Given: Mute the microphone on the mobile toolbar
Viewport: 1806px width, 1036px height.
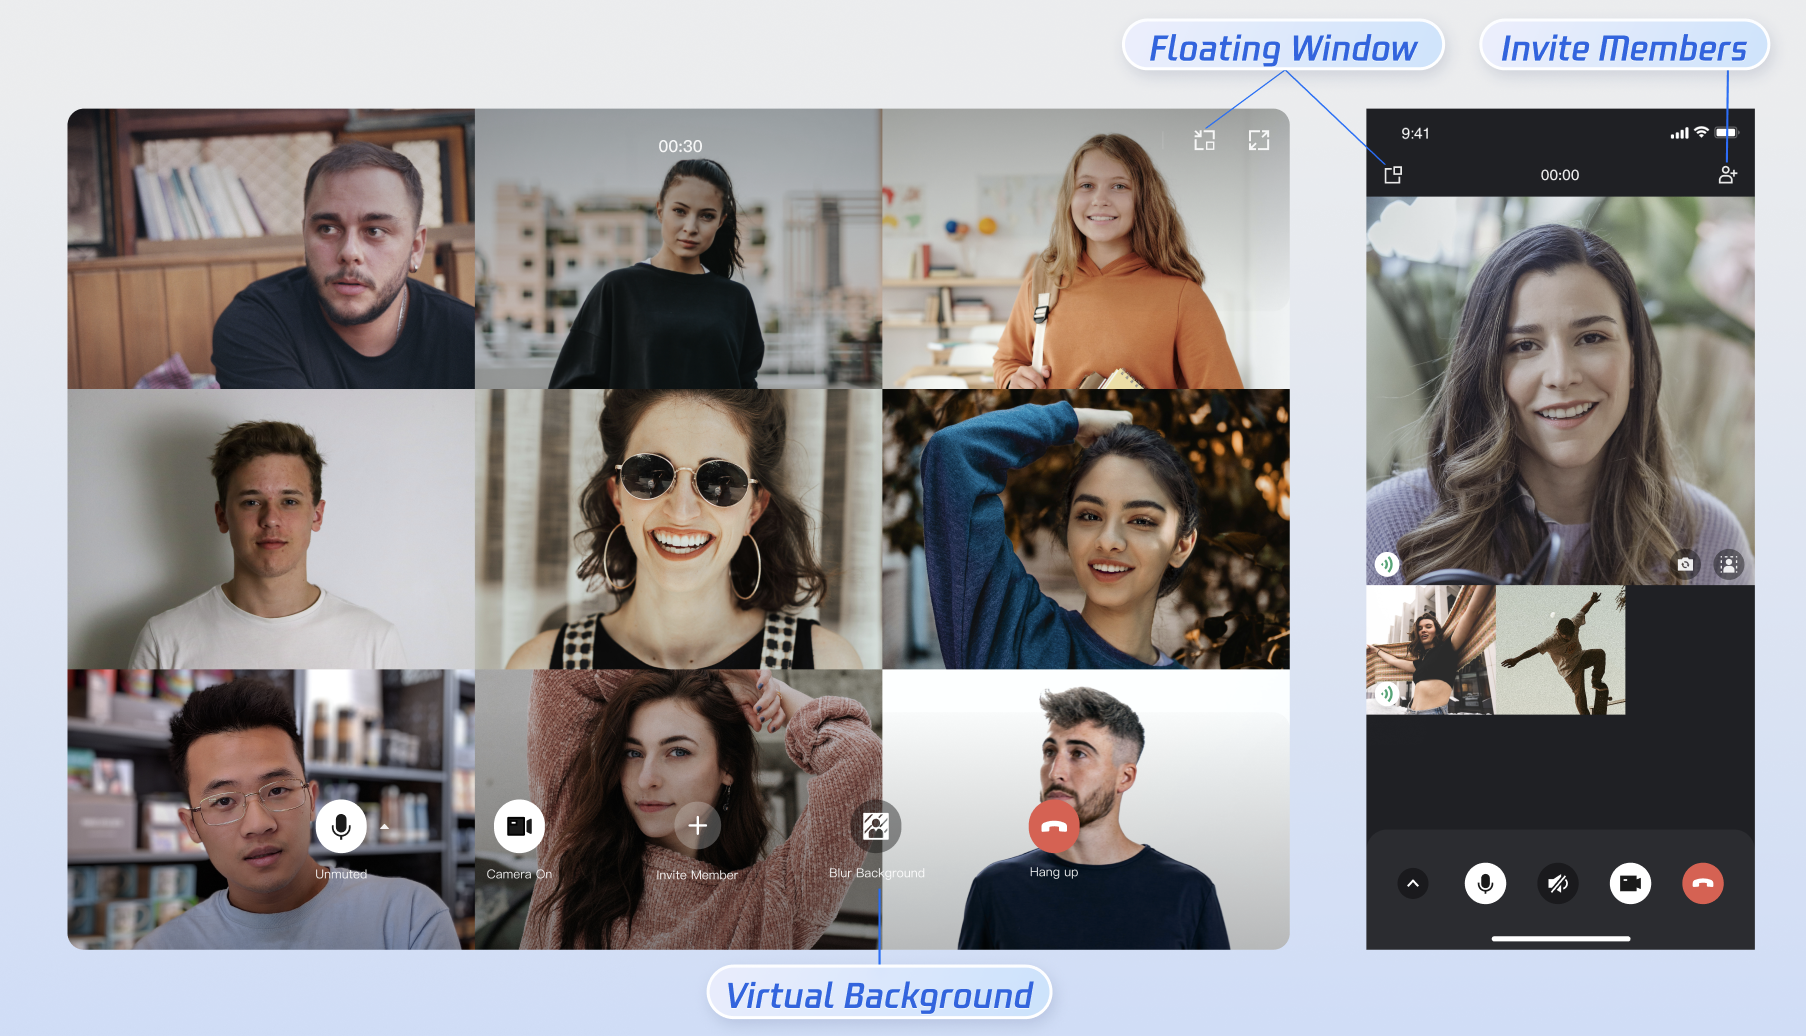Looking at the screenshot, I should click(x=1485, y=883).
